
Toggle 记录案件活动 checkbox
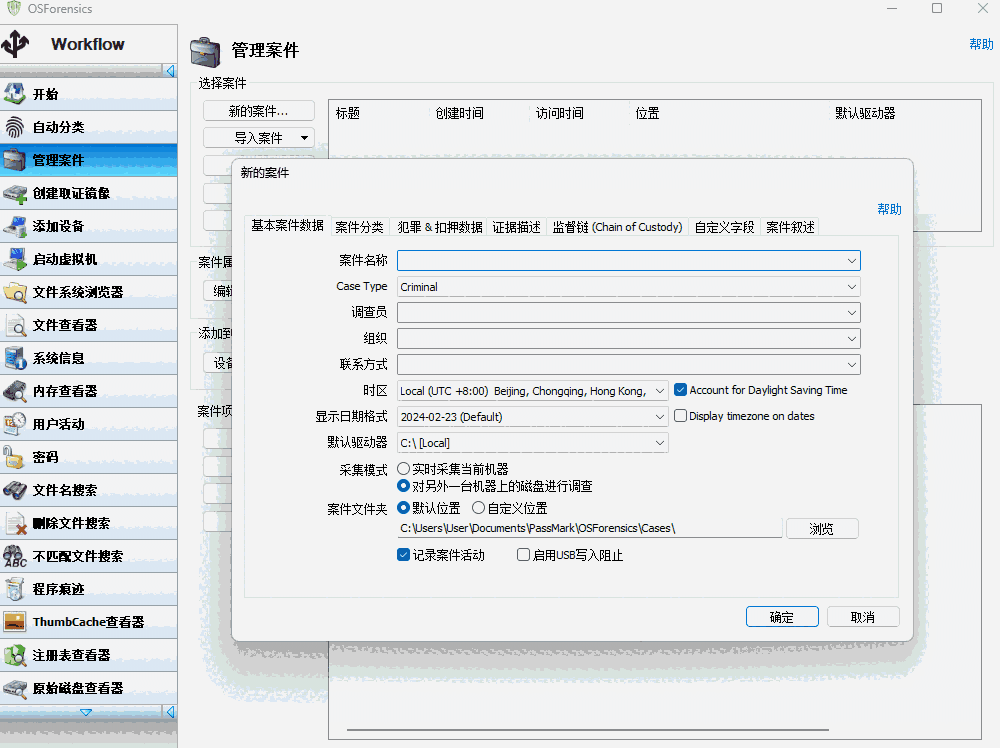tap(403, 555)
